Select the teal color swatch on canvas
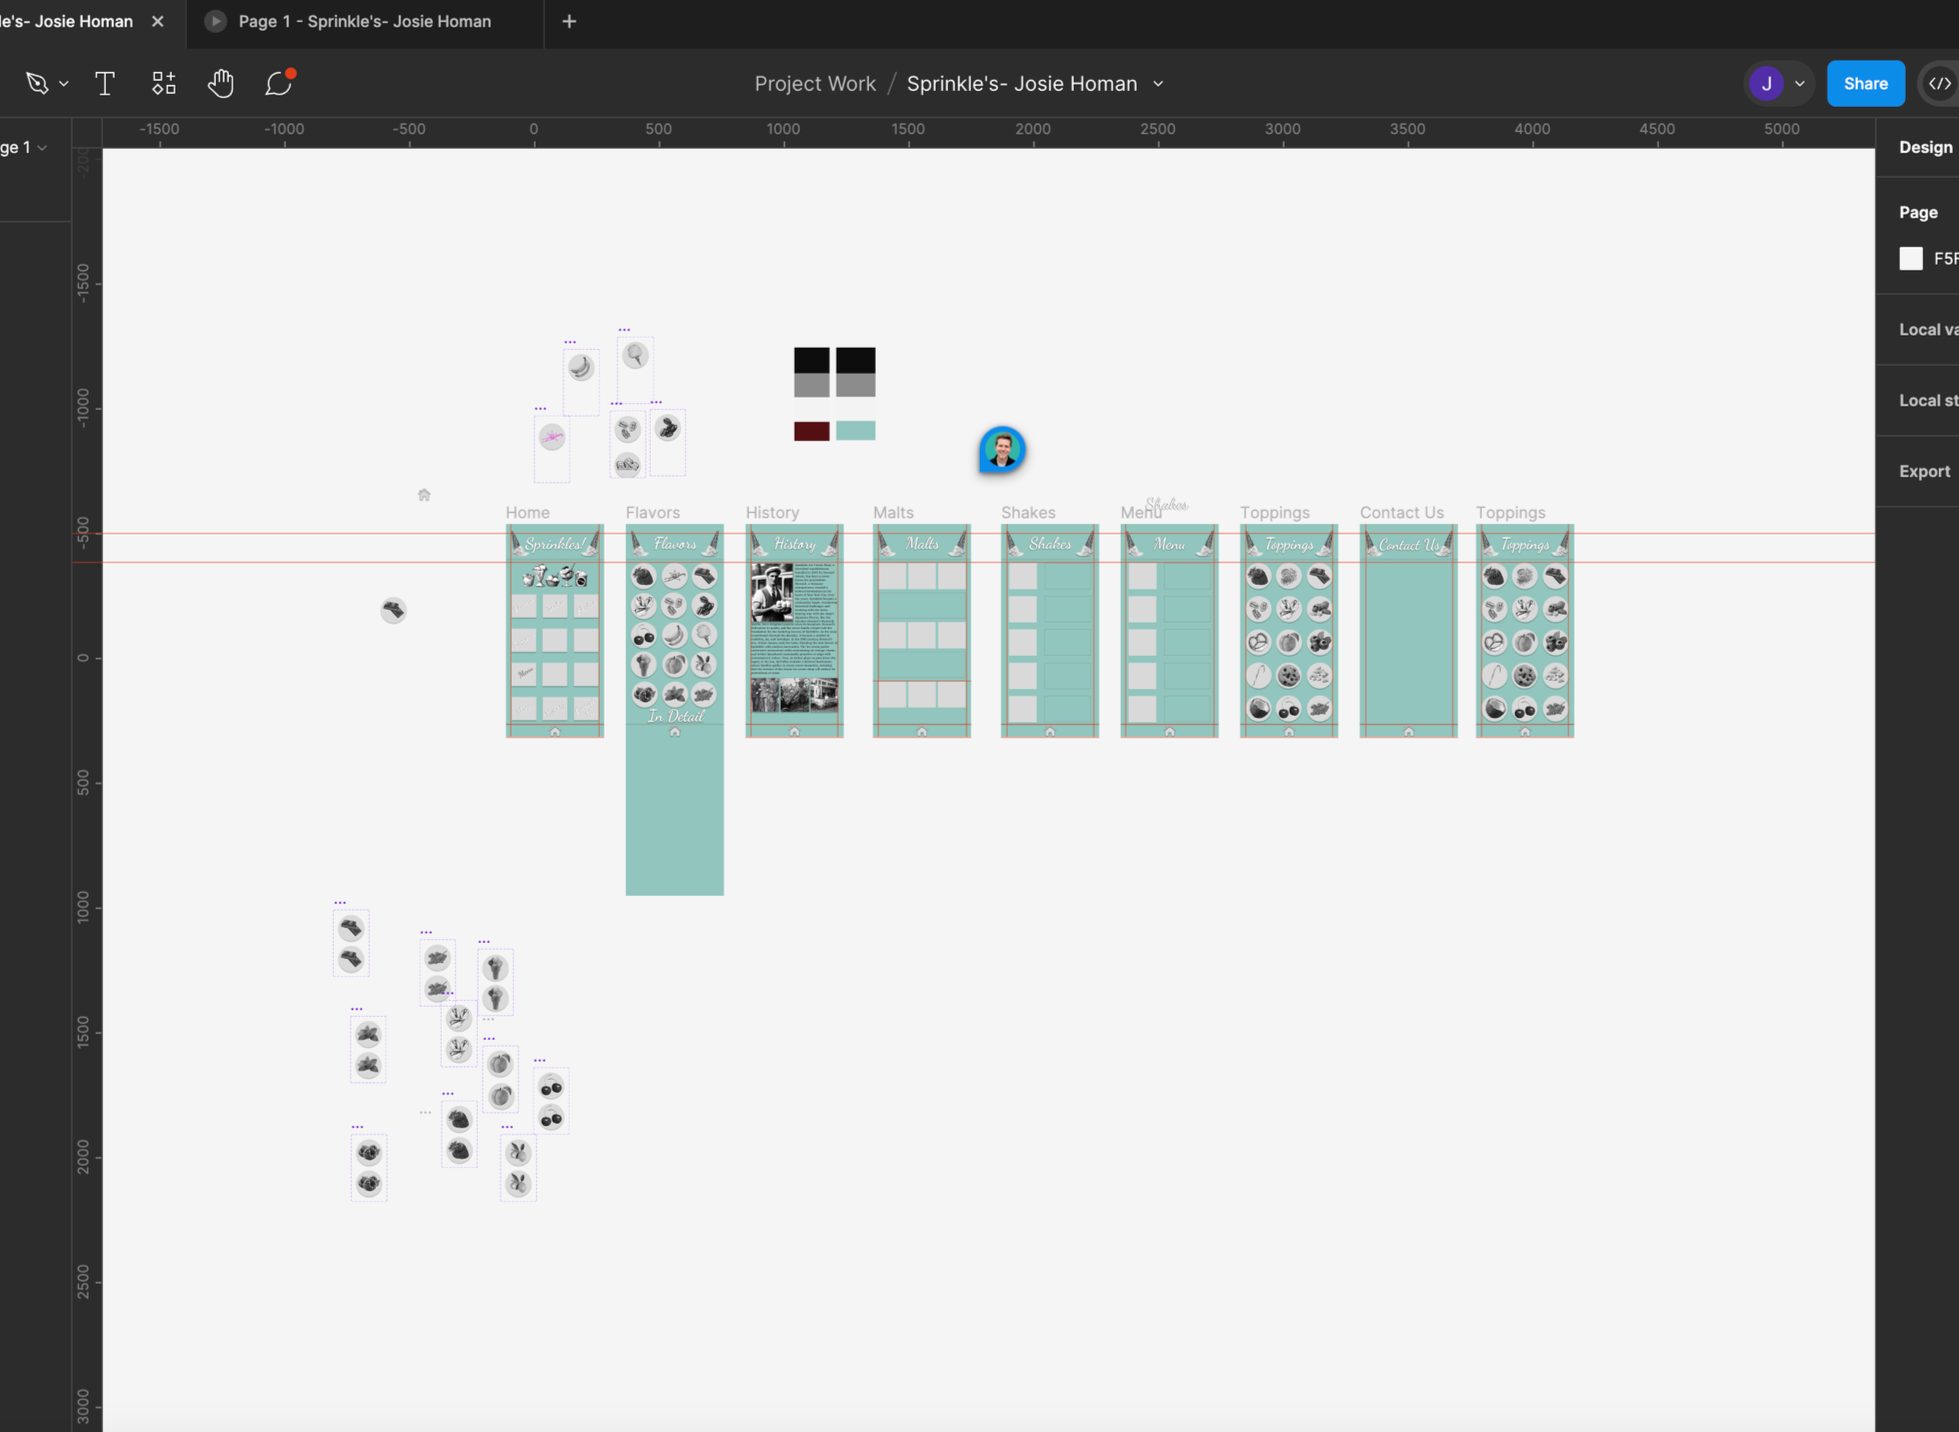This screenshot has height=1432, width=1959. (855, 431)
